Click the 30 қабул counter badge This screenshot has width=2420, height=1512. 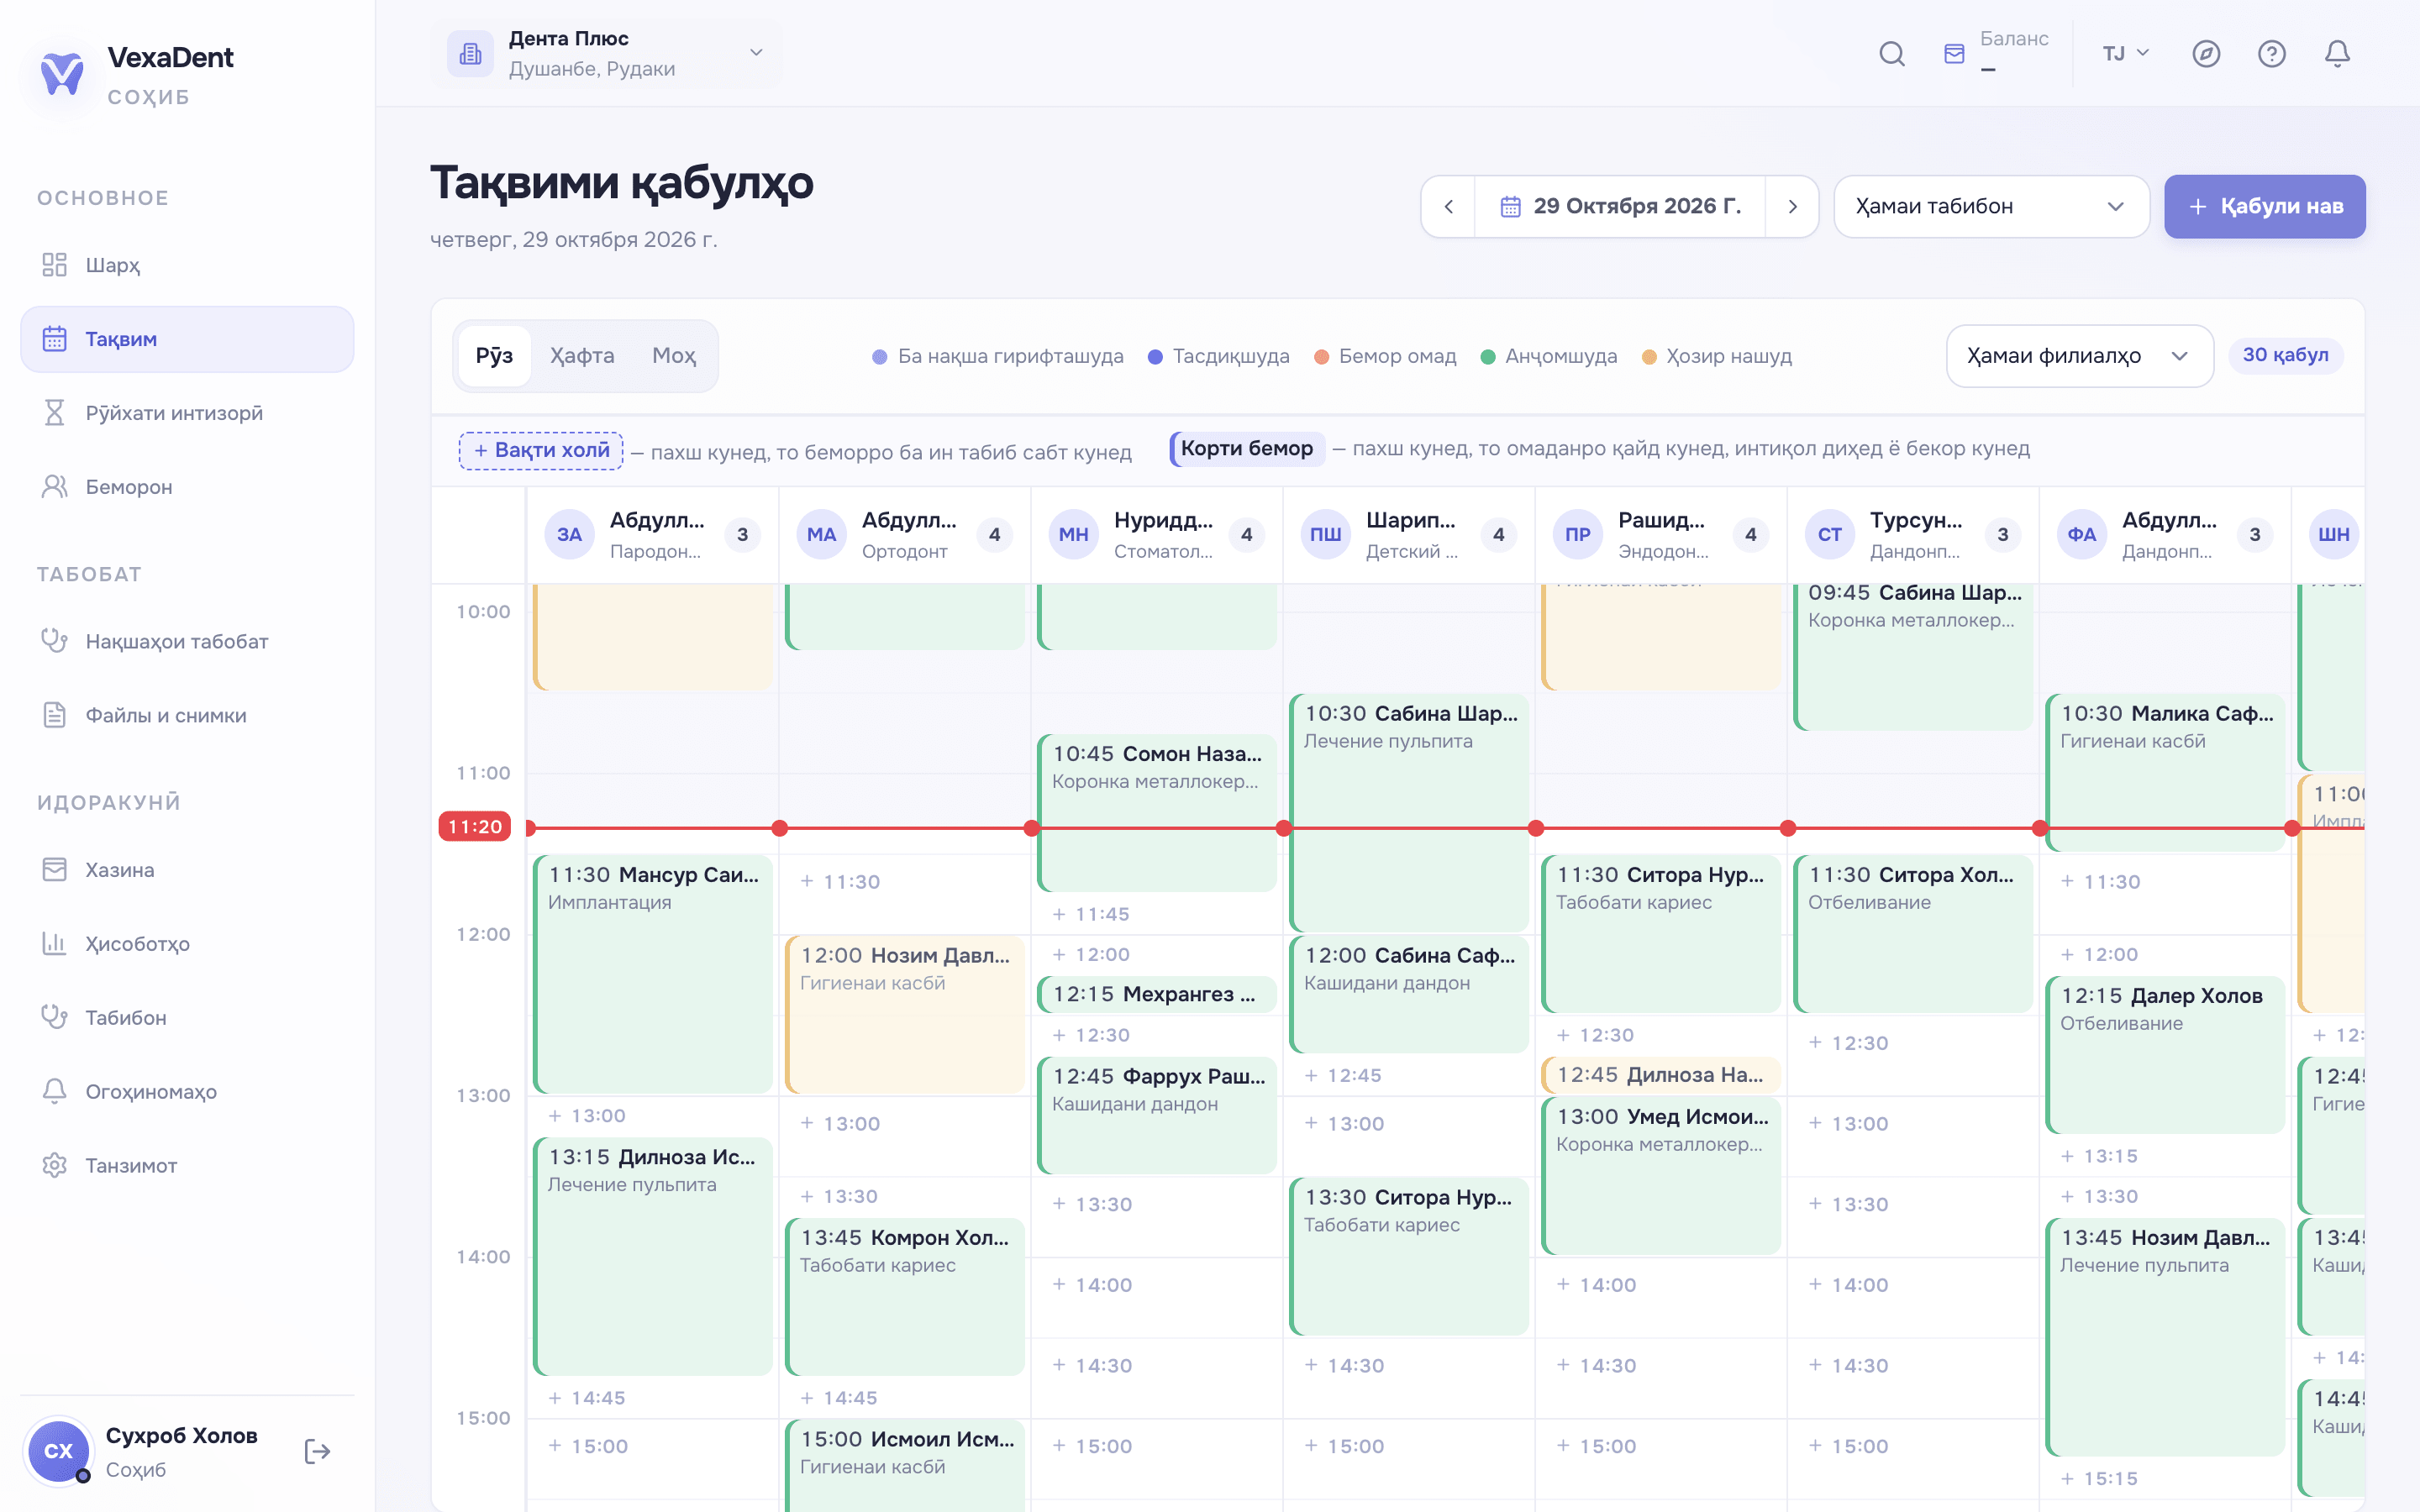click(x=2285, y=355)
